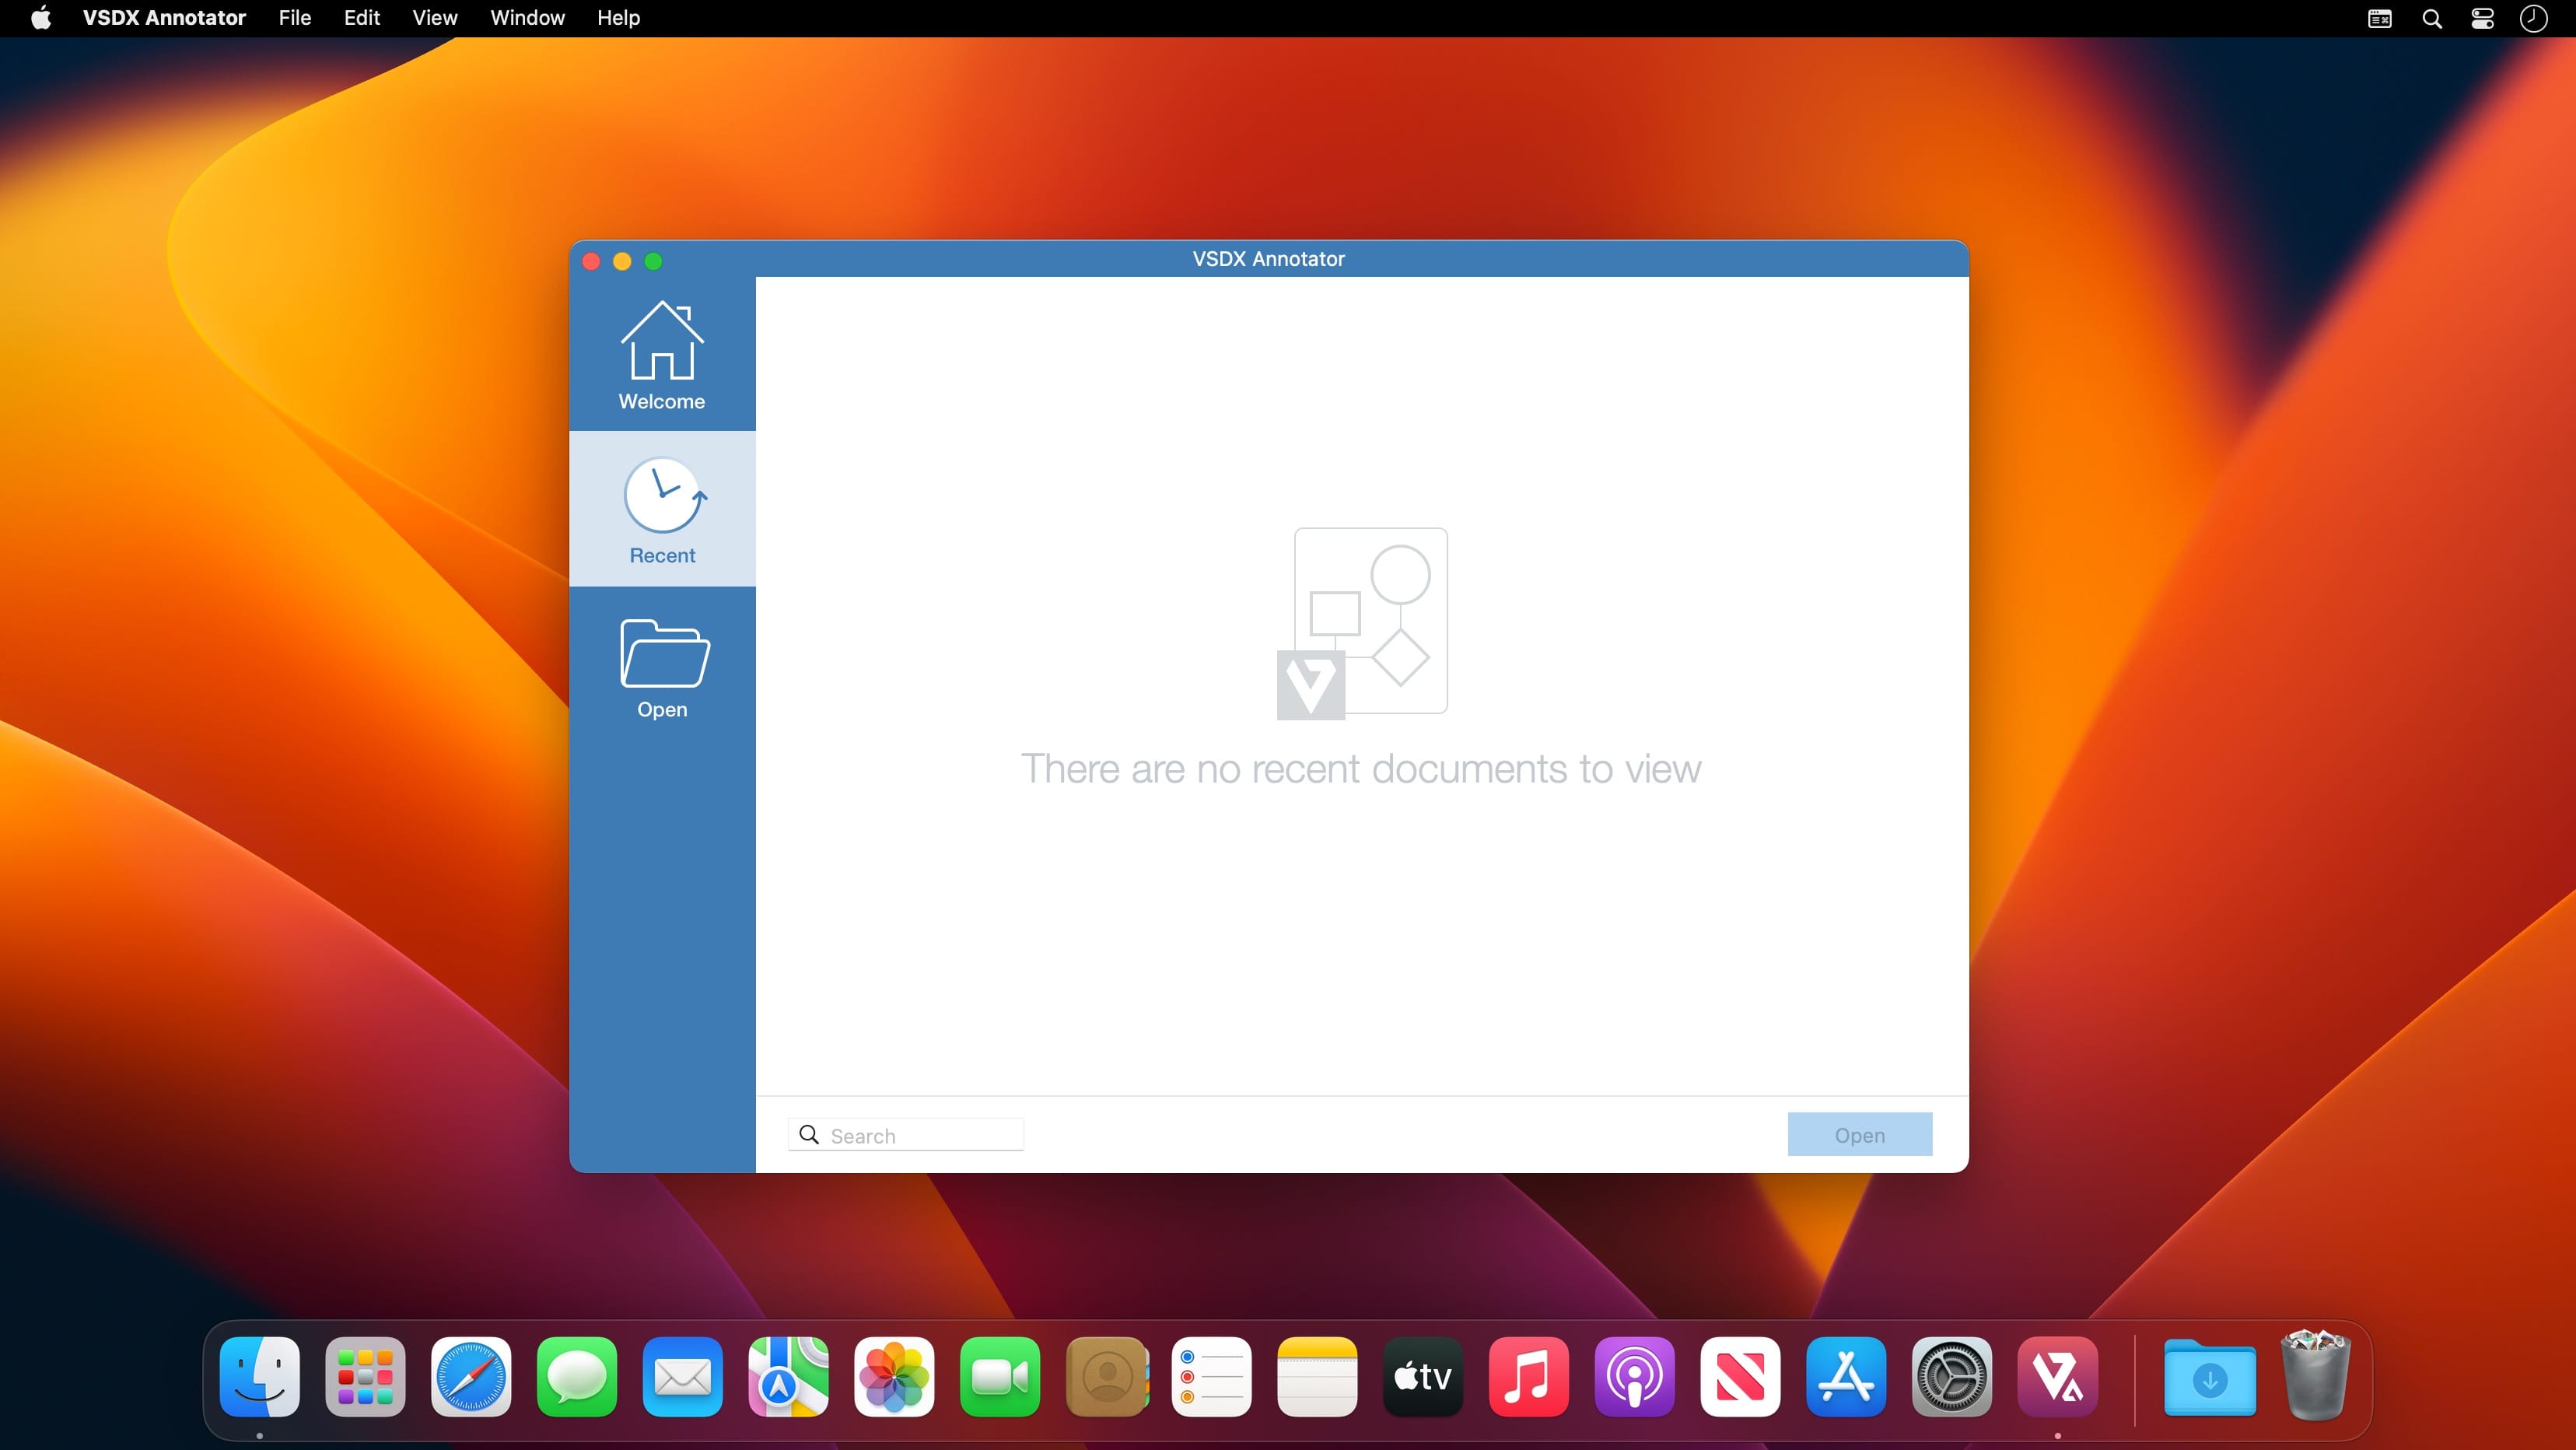Open Control Center in the menu bar

click(x=2482, y=18)
